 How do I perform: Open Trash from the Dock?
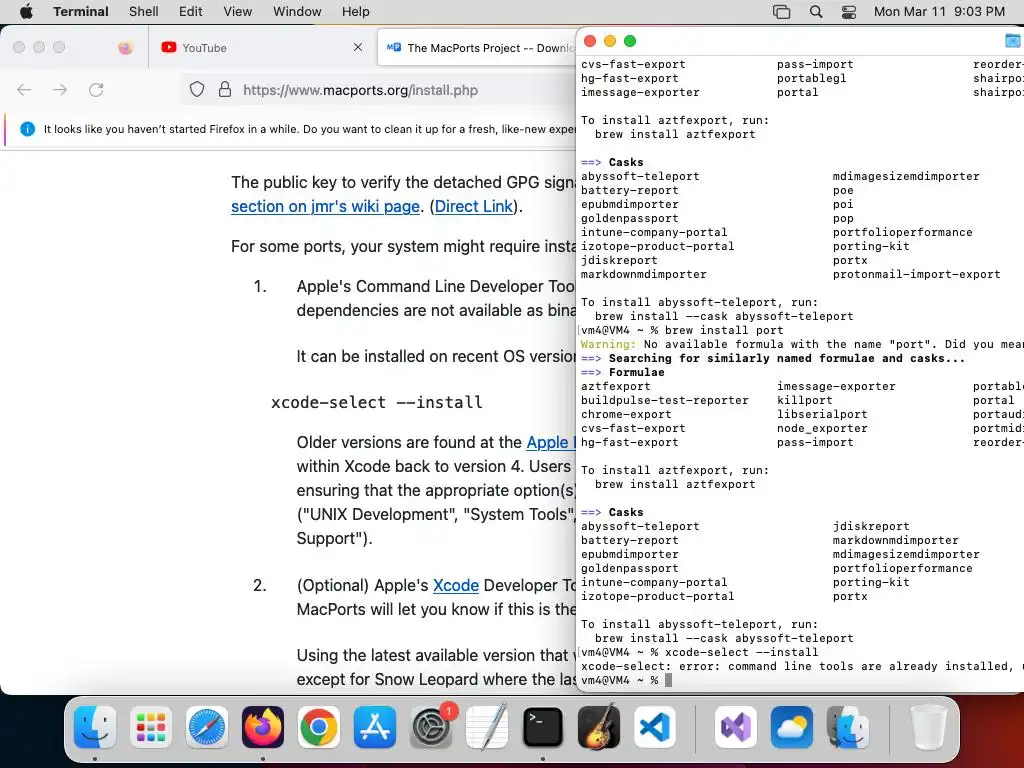(929, 727)
